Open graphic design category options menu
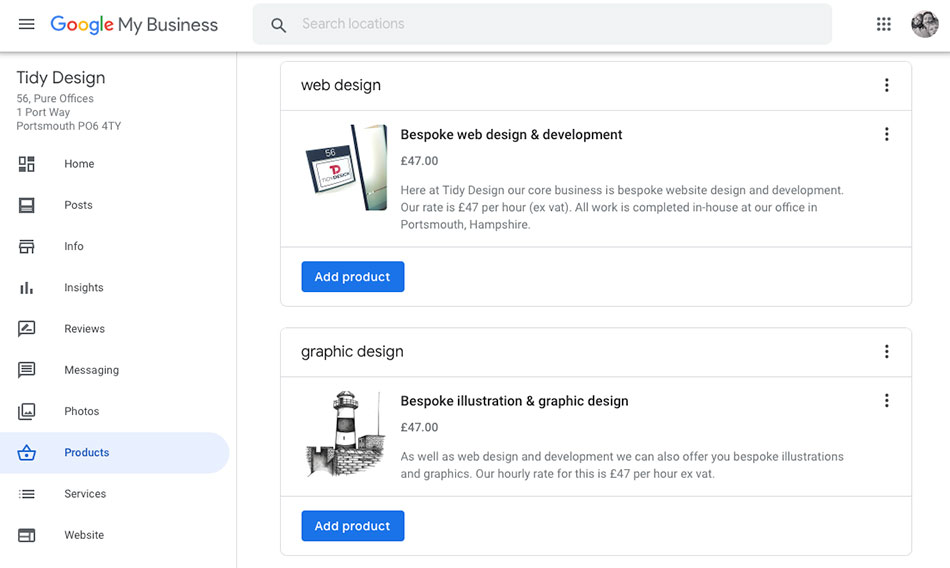Screen dimensions: 950x568 (886, 352)
